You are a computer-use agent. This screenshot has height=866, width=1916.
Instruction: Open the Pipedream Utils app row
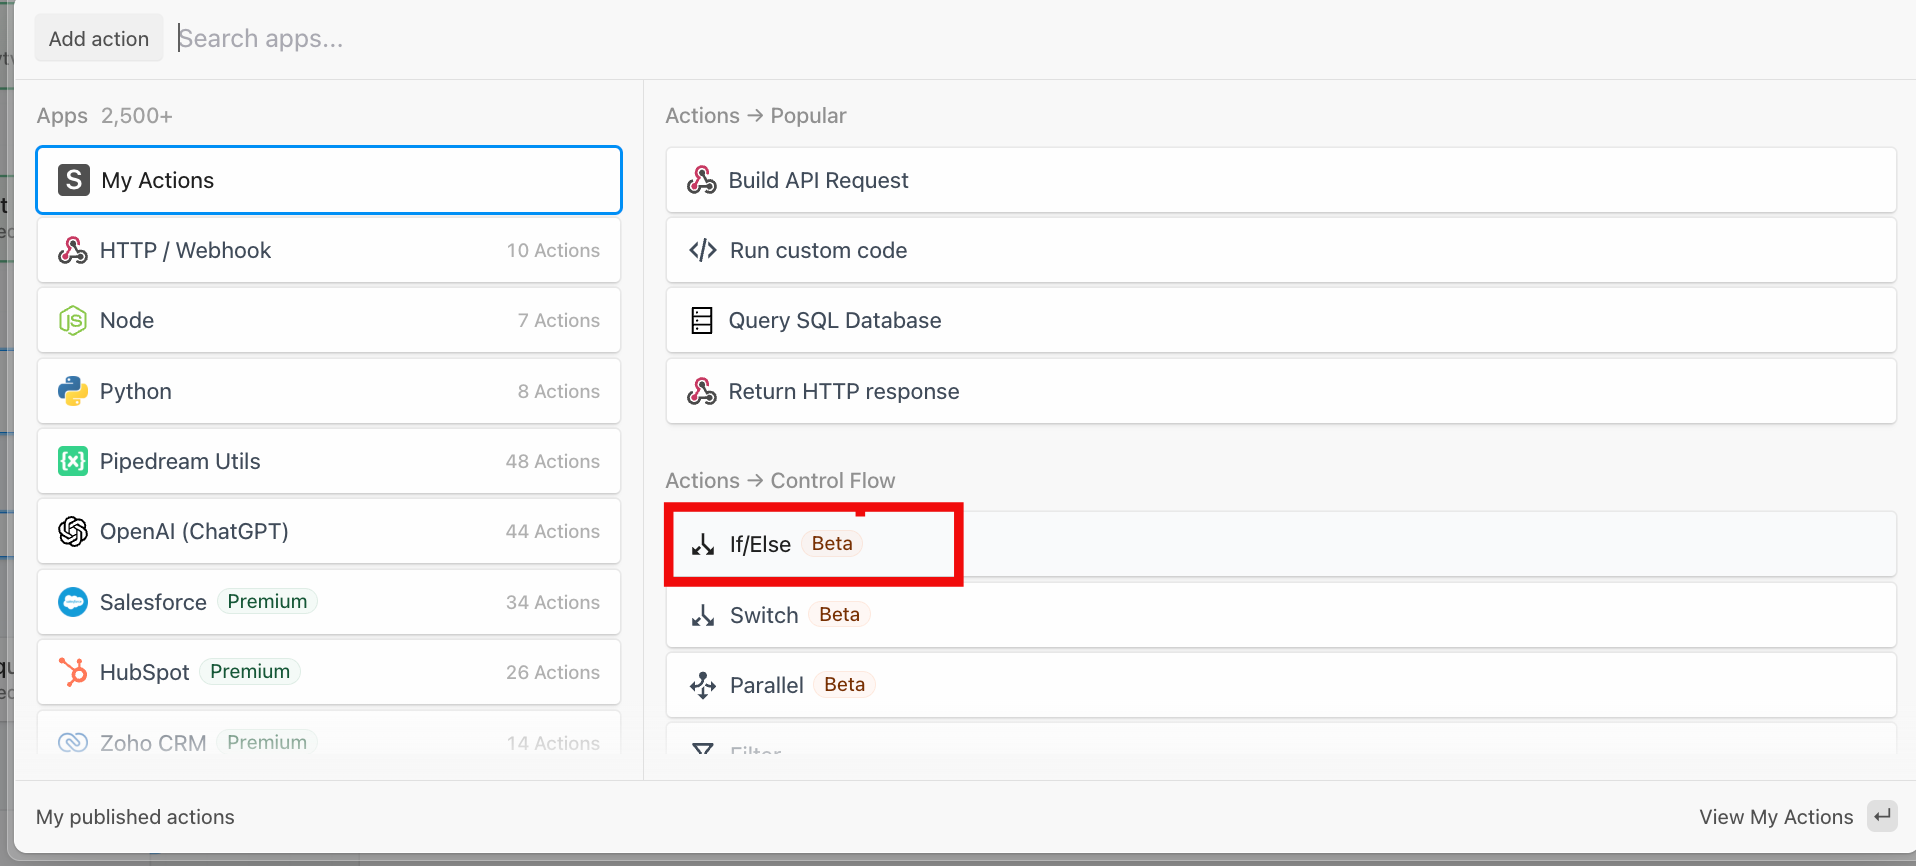coord(329,461)
